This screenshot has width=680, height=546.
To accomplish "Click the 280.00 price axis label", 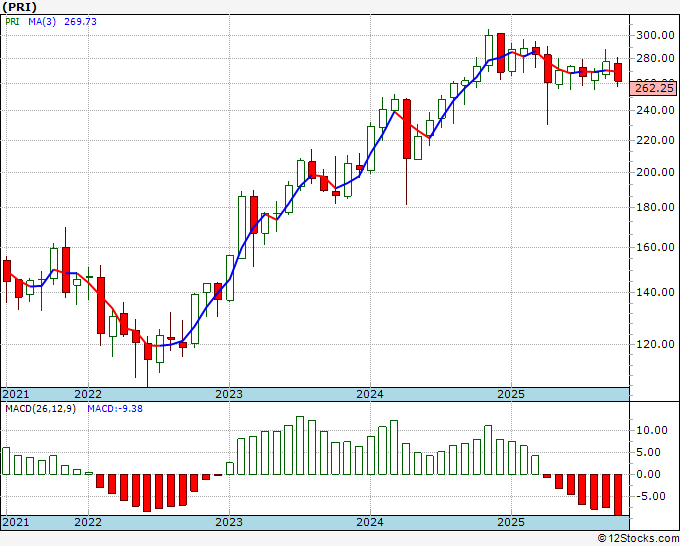I will click(655, 58).
